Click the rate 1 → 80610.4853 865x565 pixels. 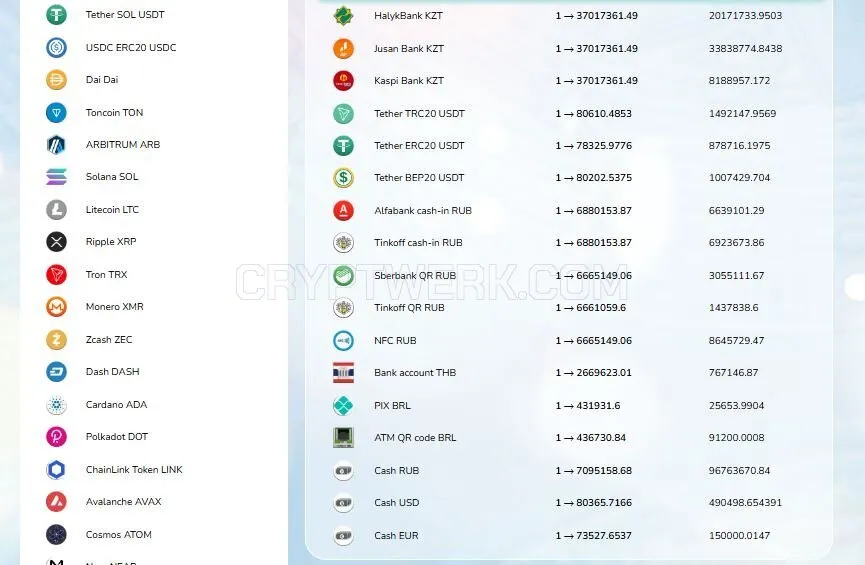(x=594, y=114)
